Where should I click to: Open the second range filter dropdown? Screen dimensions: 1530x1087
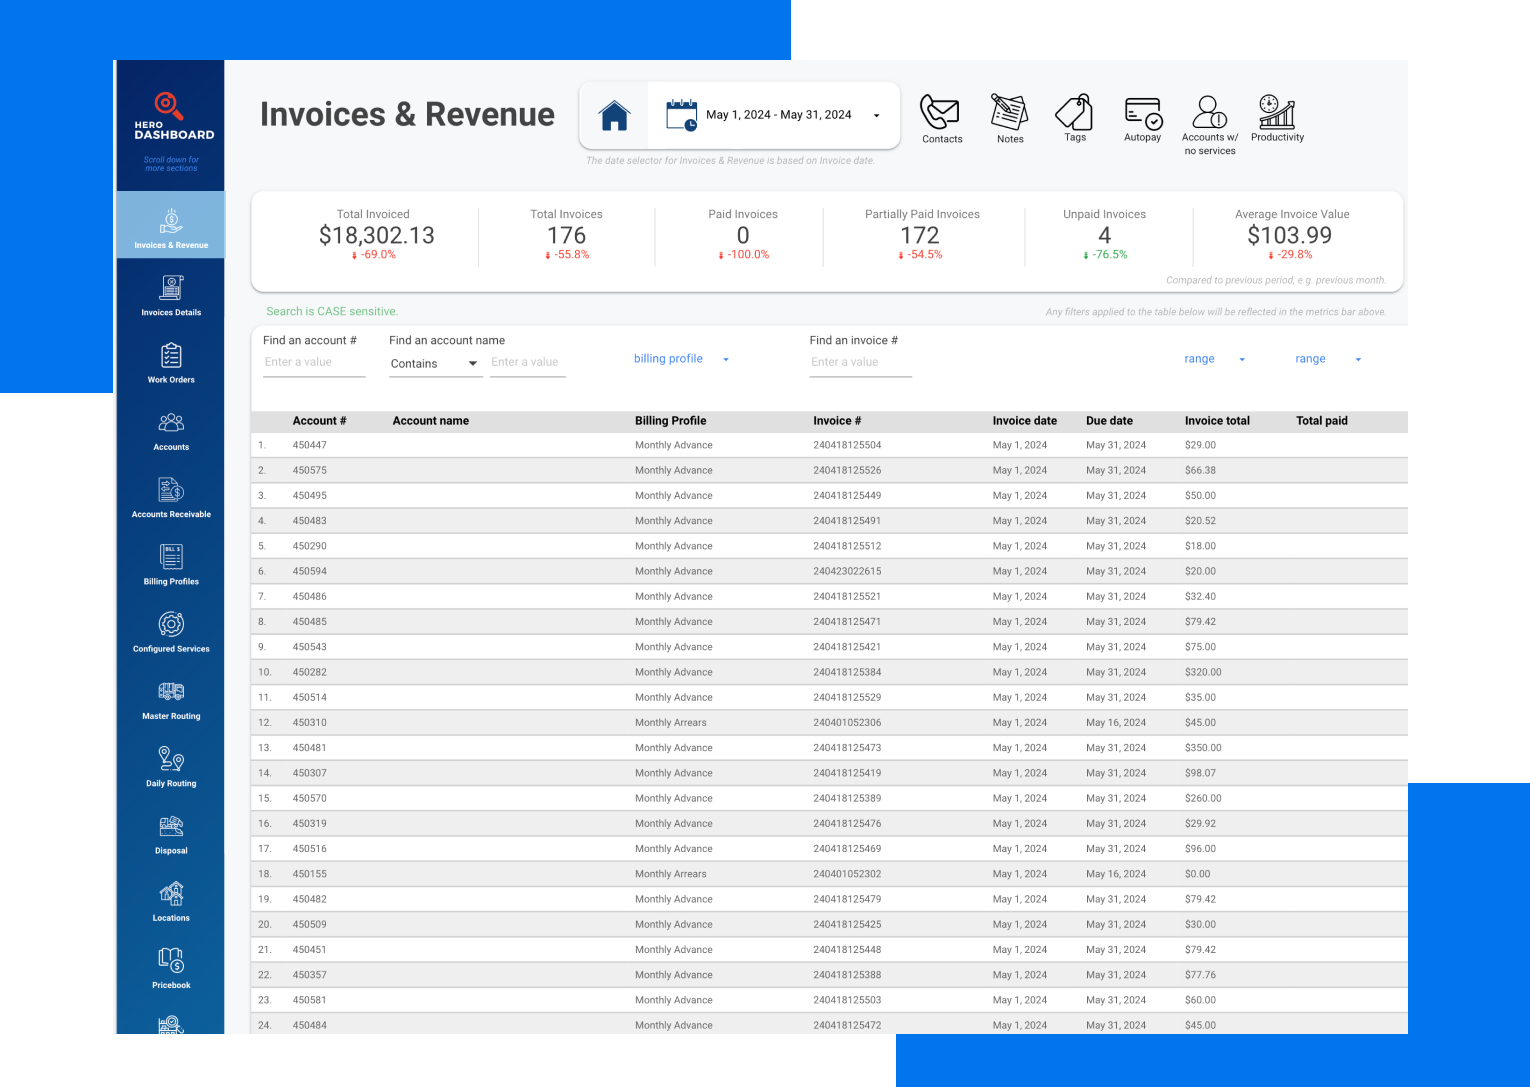pos(1328,359)
